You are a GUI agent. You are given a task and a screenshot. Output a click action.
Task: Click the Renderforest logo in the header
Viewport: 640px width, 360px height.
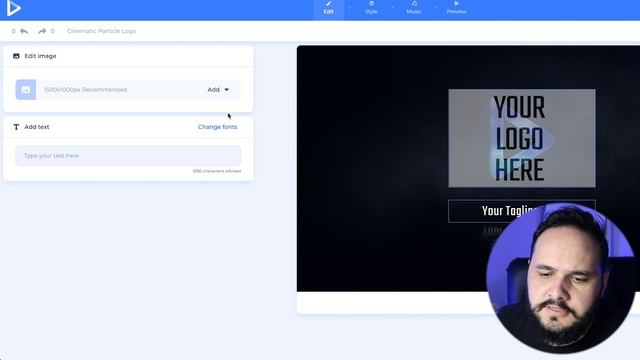(x=13, y=8)
